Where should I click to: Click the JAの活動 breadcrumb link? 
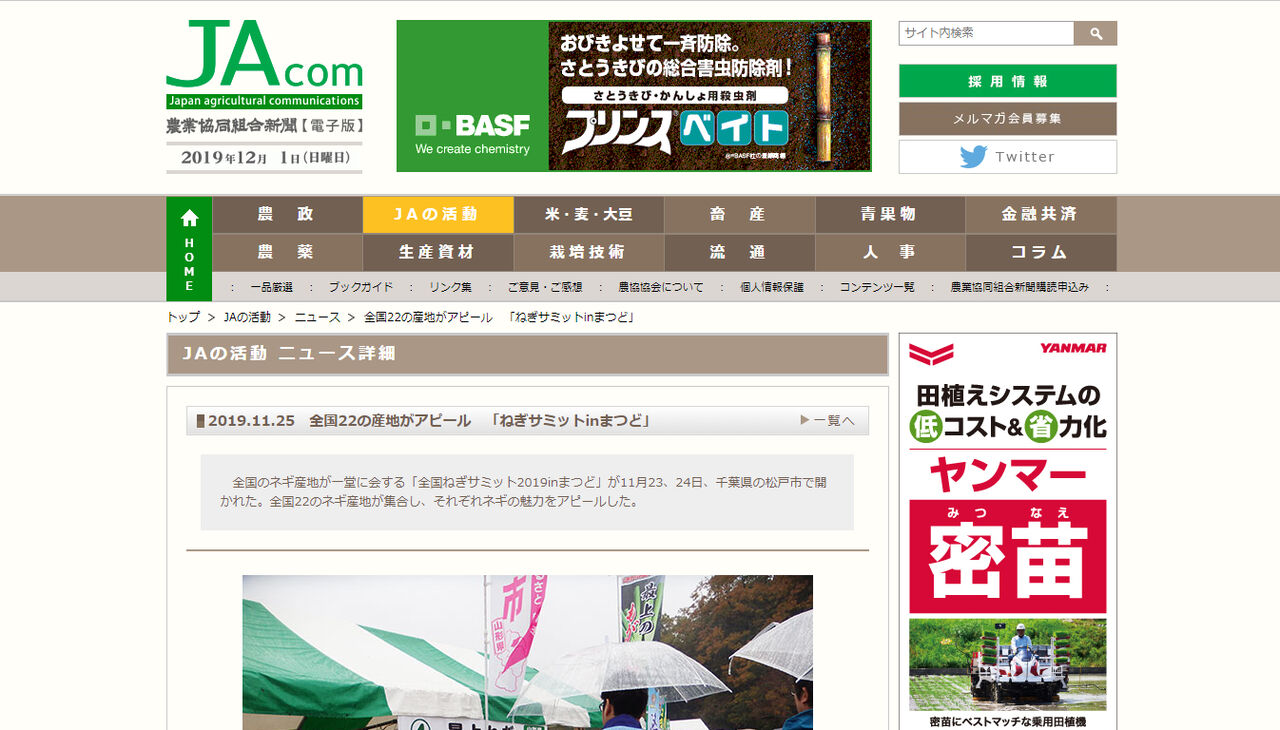pyautogui.click(x=247, y=317)
